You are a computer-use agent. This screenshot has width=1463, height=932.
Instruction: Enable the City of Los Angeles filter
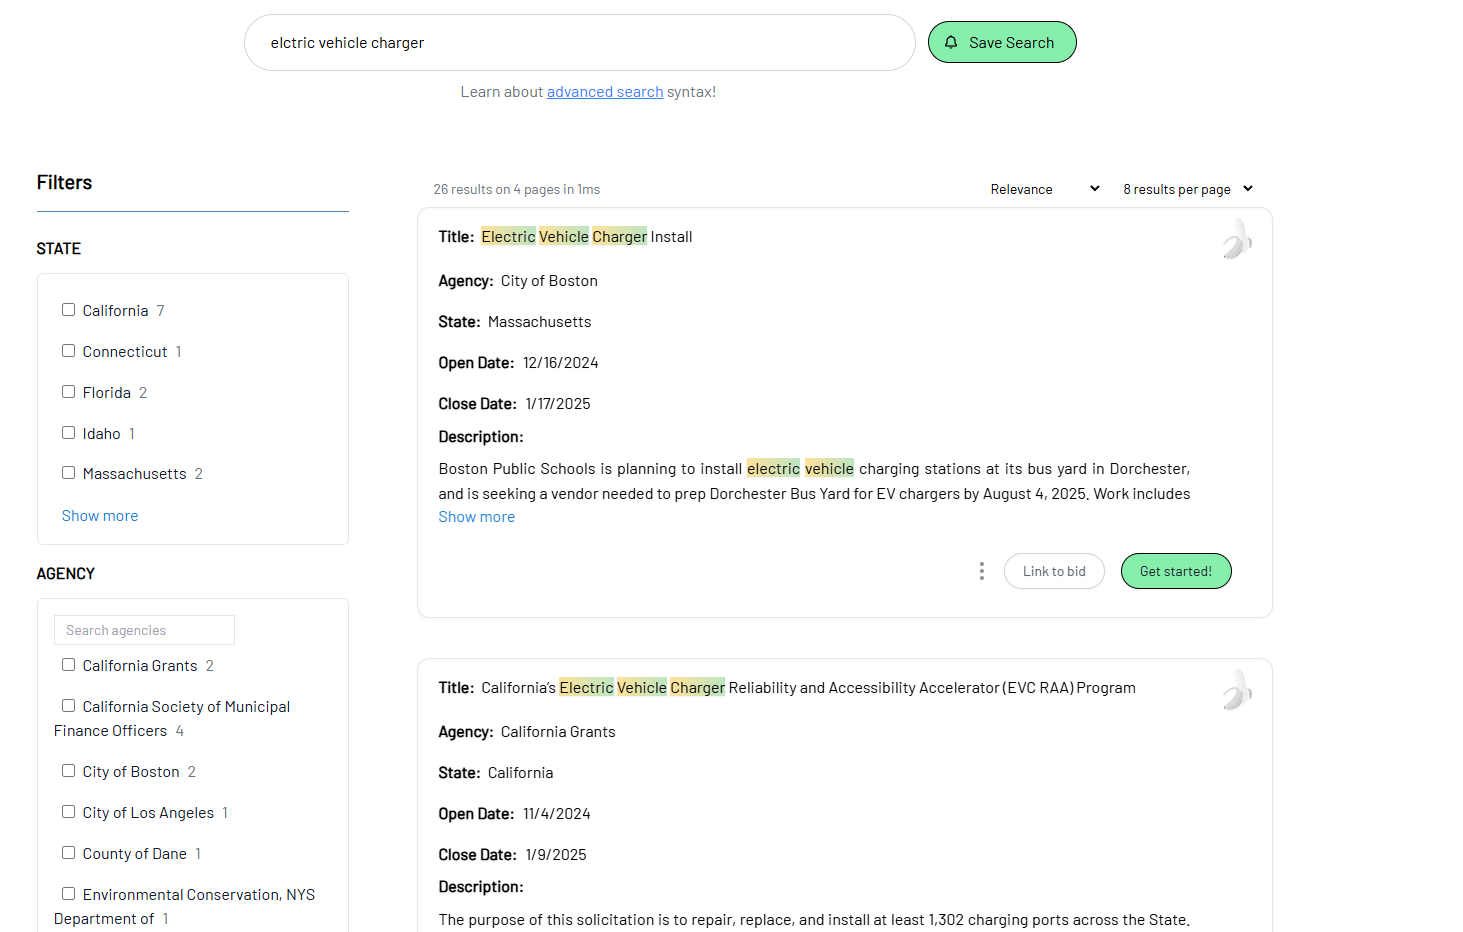(x=68, y=812)
